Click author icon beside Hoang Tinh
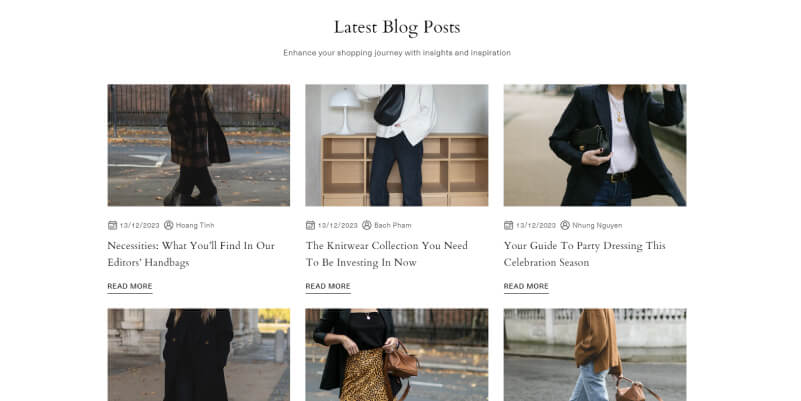 169,225
